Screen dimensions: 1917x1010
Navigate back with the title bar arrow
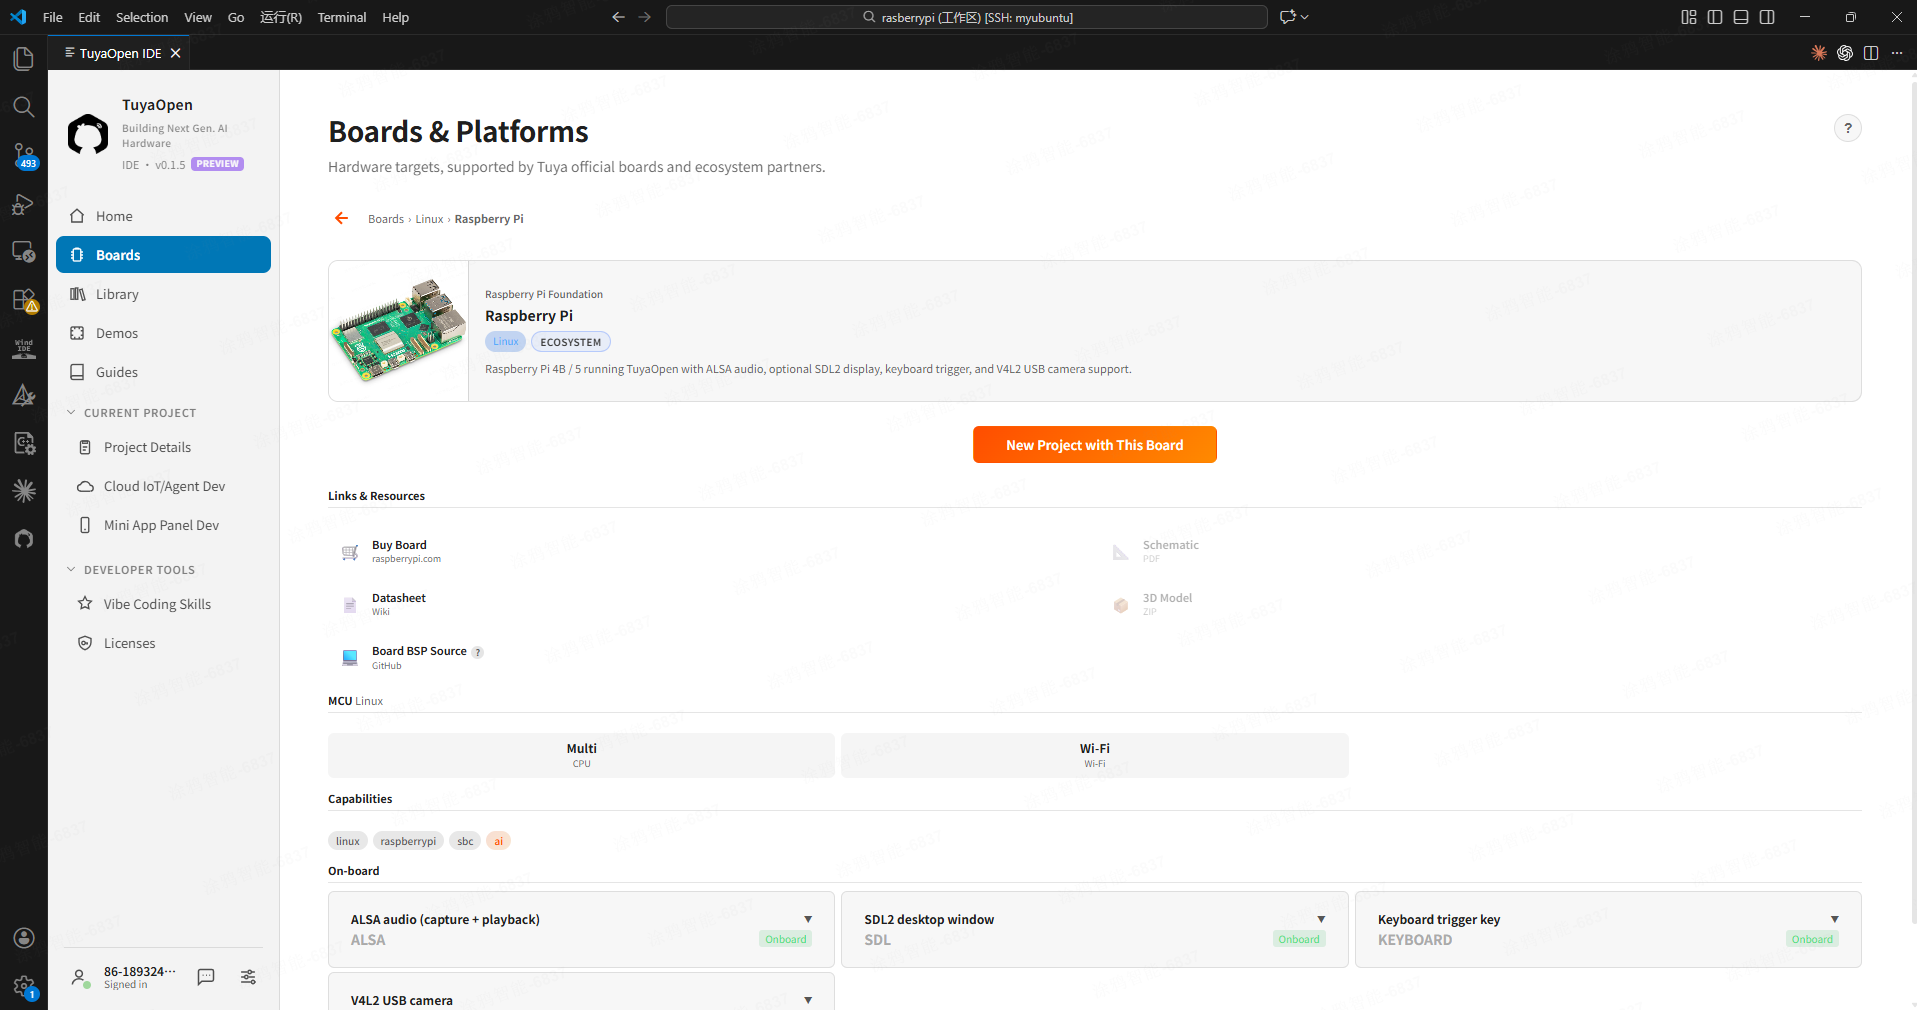[x=618, y=17]
